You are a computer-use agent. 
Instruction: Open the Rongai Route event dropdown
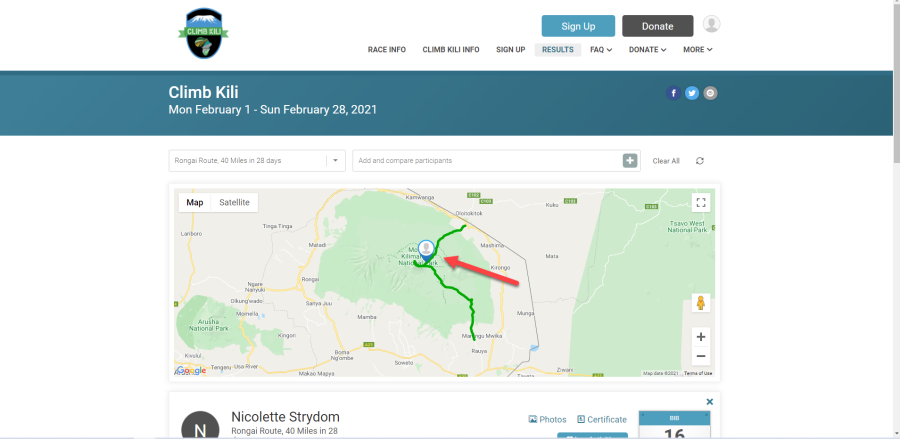tap(257, 161)
